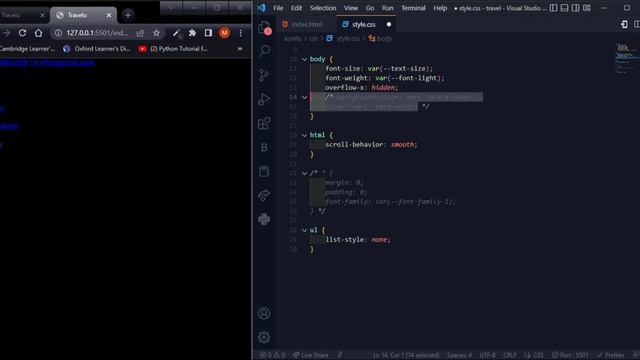Click the Chrome address bar URL

tap(97, 33)
